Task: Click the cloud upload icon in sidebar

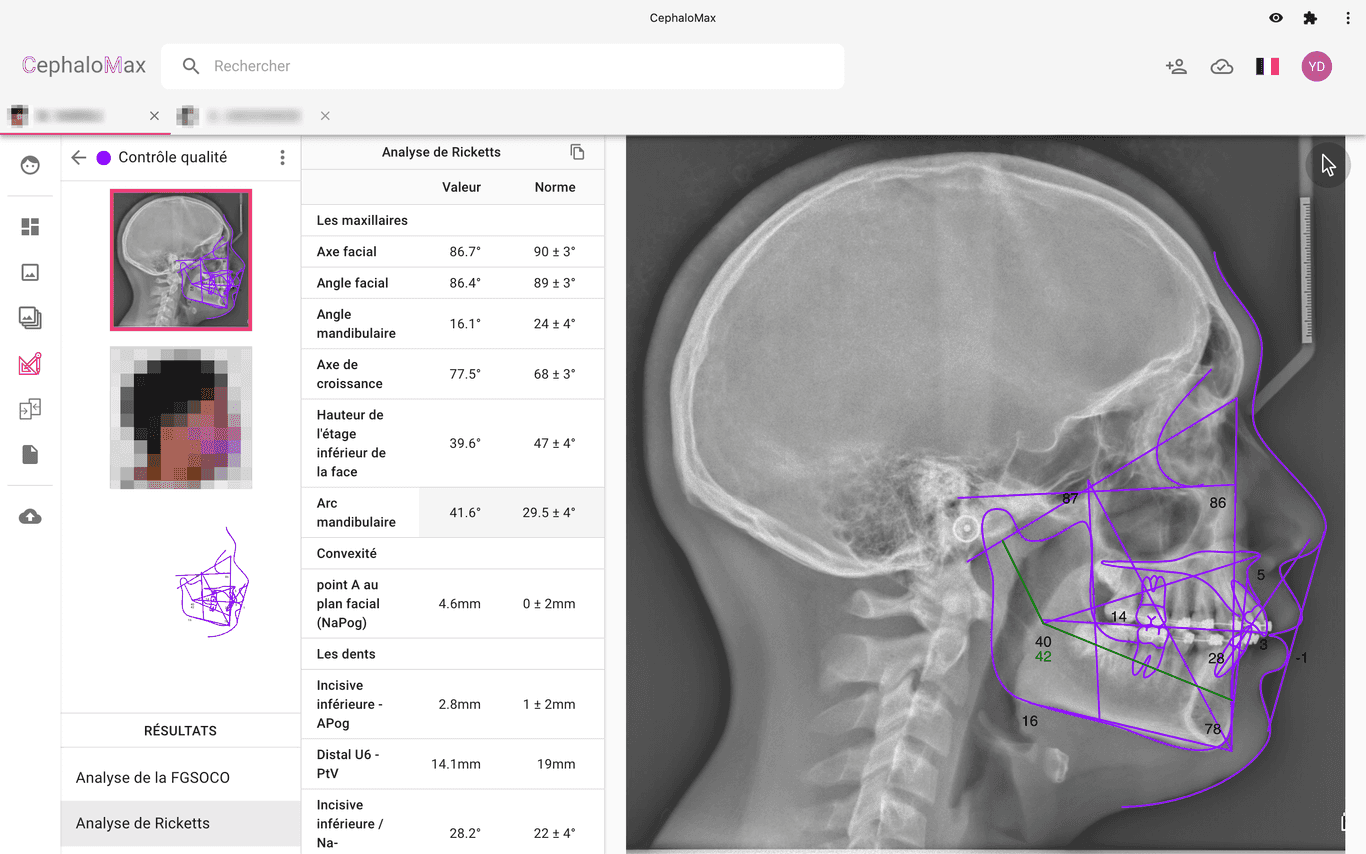Action: click(x=30, y=517)
